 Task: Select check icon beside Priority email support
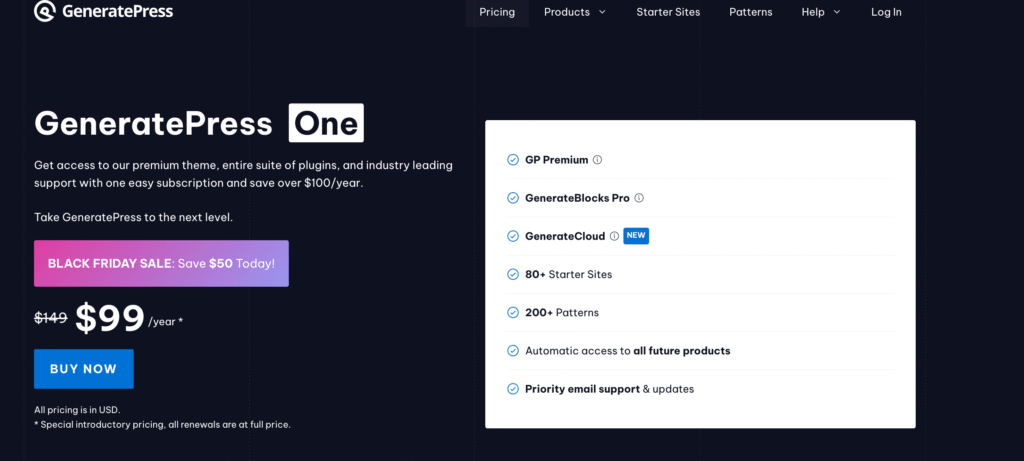tap(513, 389)
